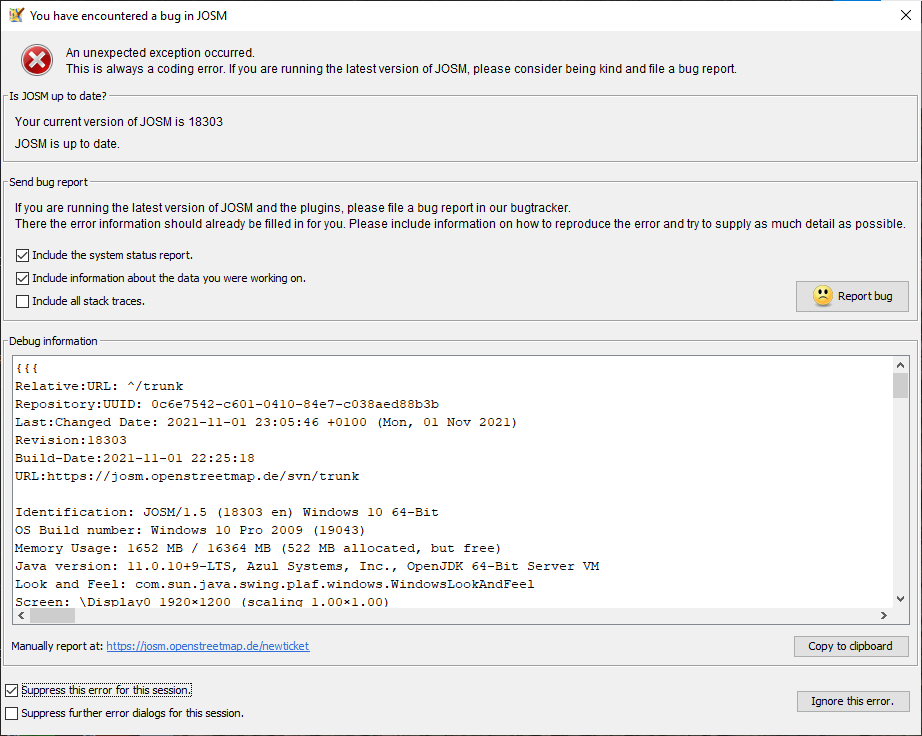Image resolution: width=922 pixels, height=736 pixels.
Task: Click the Ignore this error button
Action: click(852, 701)
